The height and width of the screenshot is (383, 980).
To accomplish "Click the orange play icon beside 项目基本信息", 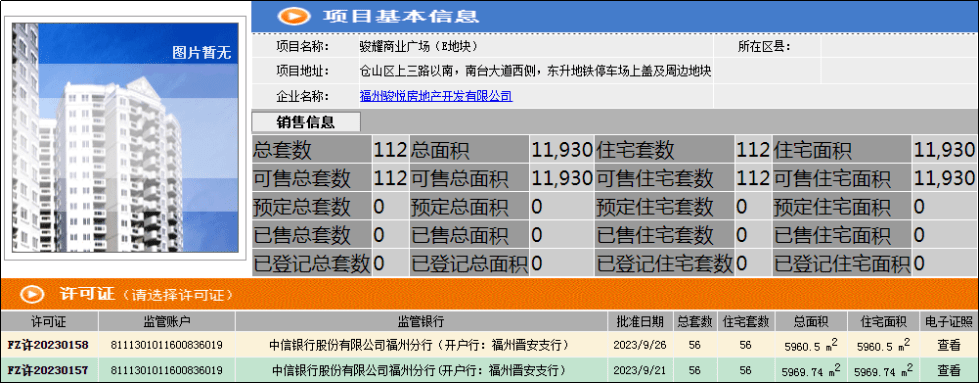I will (295, 15).
